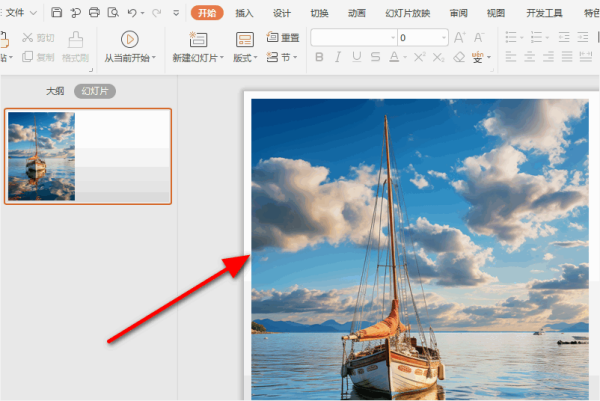Image resolution: width=600 pixels, height=401 pixels.
Task: Select the 幻灯片 panel tab
Action: click(x=95, y=91)
